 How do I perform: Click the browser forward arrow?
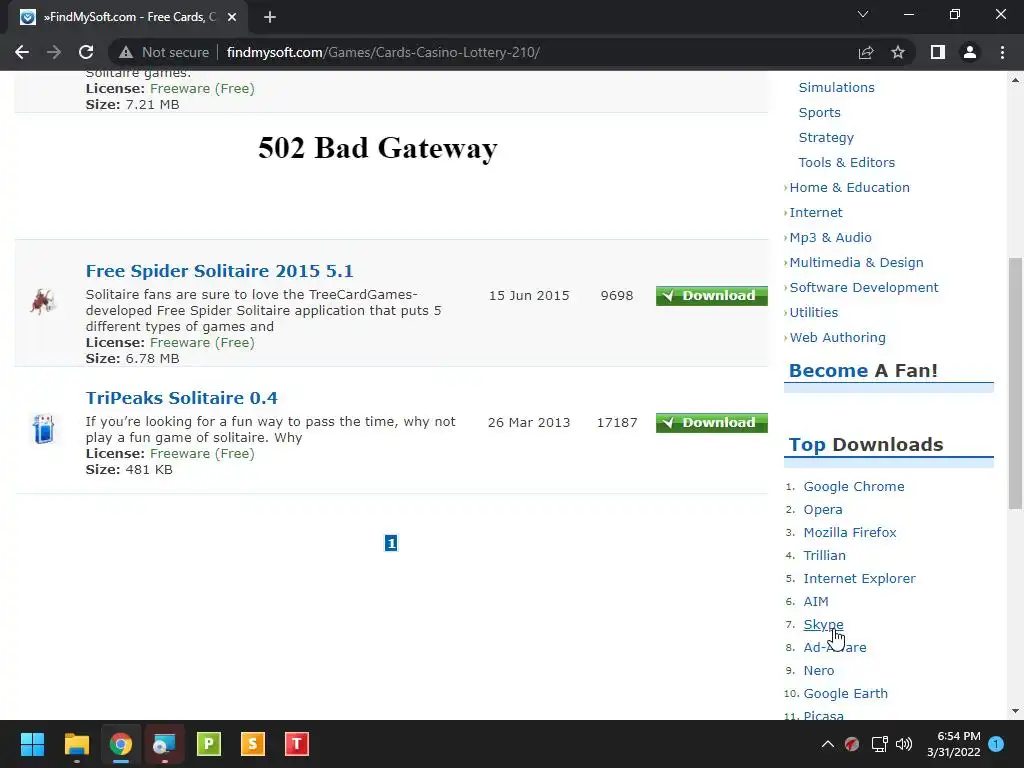tap(54, 52)
